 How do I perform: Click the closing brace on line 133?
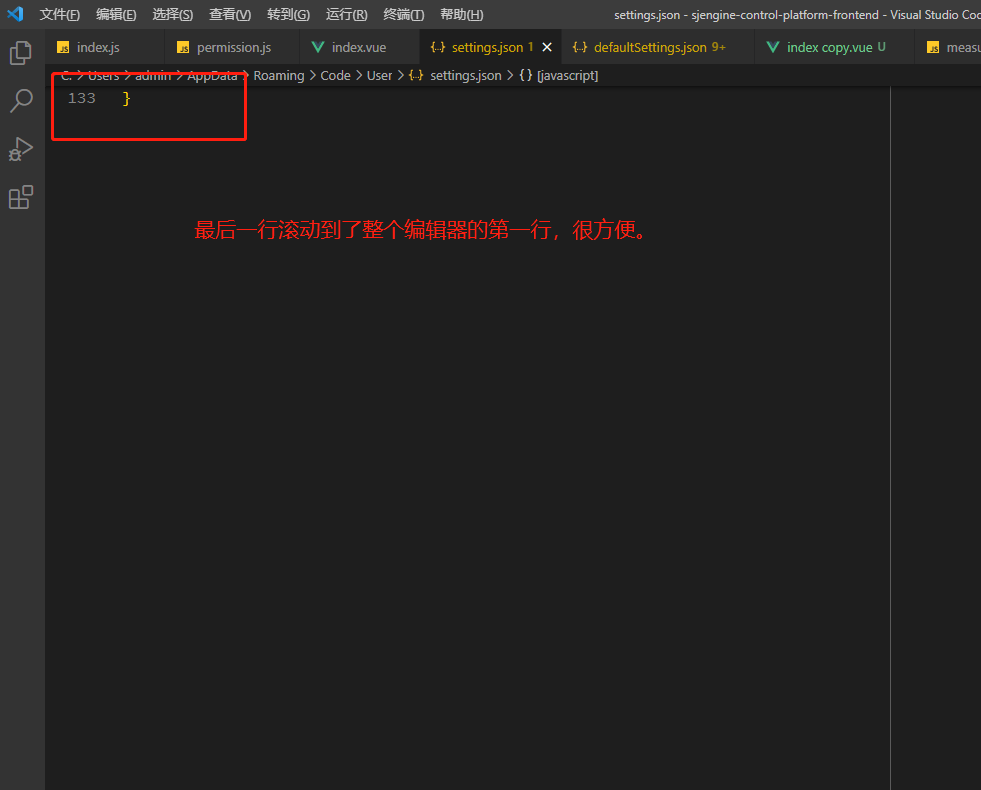(x=126, y=99)
